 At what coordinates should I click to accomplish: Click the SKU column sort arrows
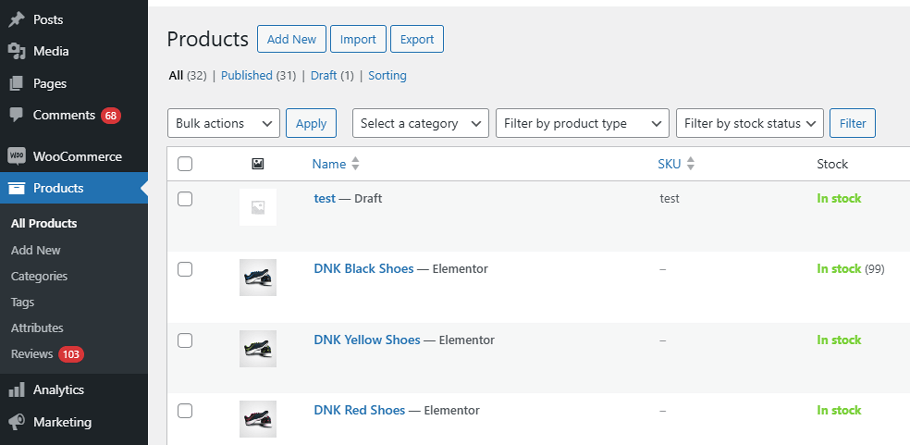(690, 164)
